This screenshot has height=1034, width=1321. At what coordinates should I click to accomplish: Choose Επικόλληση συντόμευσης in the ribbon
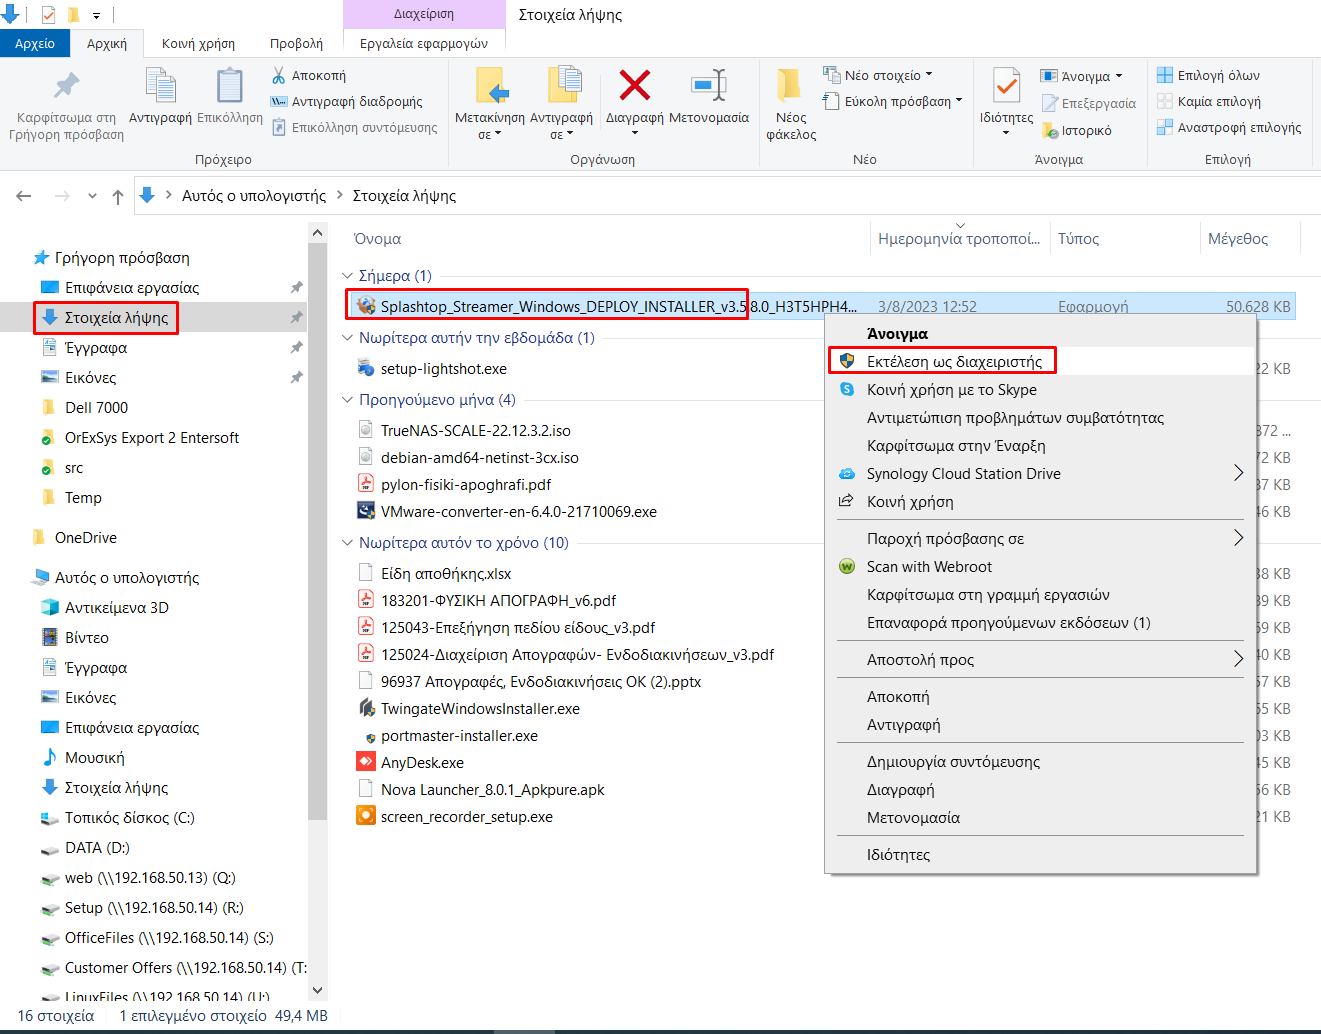click(355, 127)
